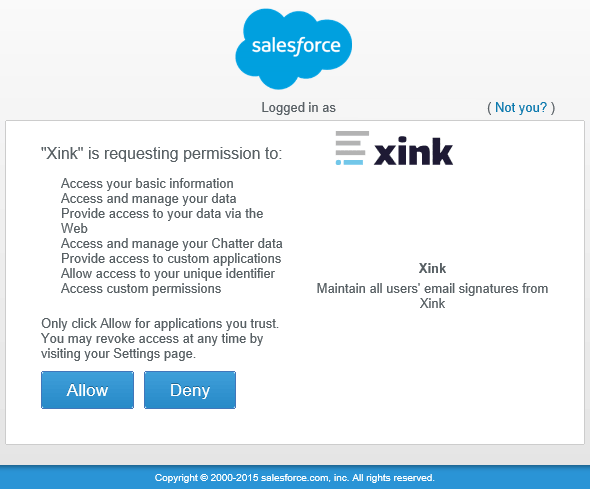The image size is (590, 489).
Task: Click the Xink logo image
Action: (394, 148)
